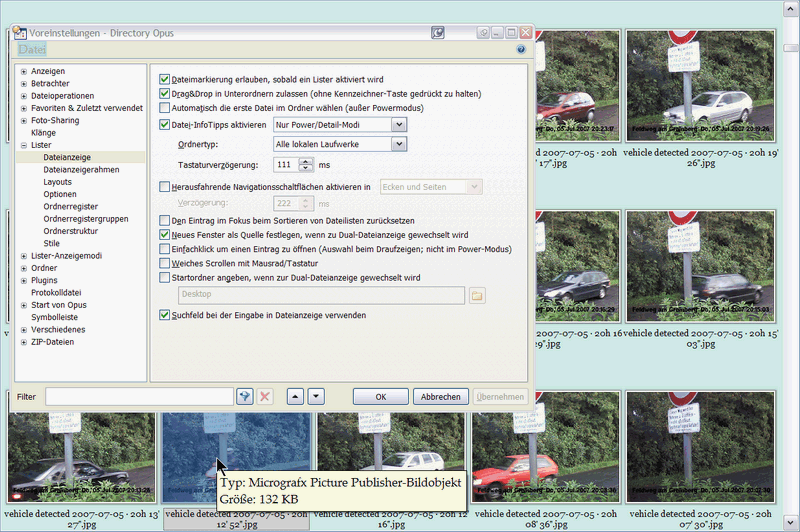
Task: Expand the Dateioperationen tree node
Action: click(x=24, y=96)
